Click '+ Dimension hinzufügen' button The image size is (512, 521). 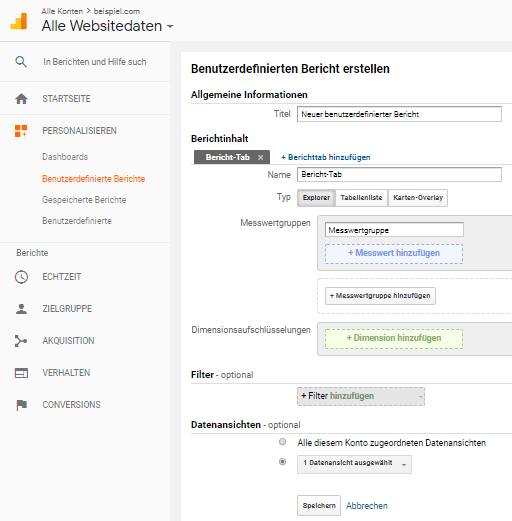click(x=394, y=339)
